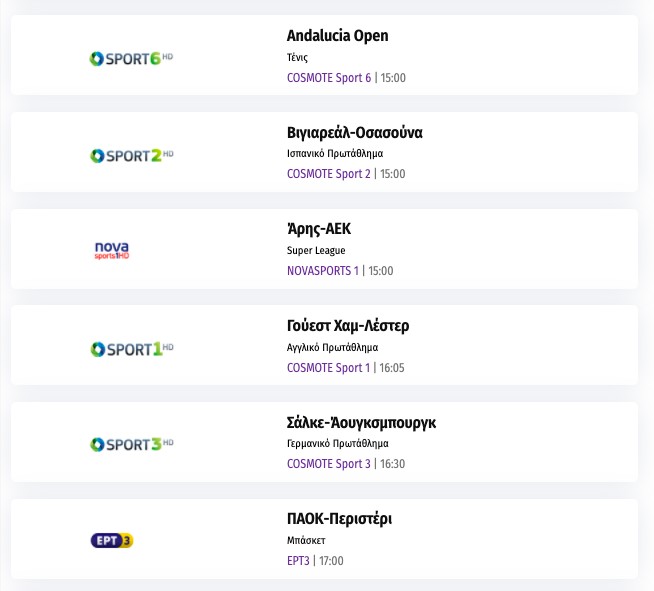Select the purple COSMOTE Sport 2 channel link
The width and height of the screenshot is (654, 591).
[329, 174]
